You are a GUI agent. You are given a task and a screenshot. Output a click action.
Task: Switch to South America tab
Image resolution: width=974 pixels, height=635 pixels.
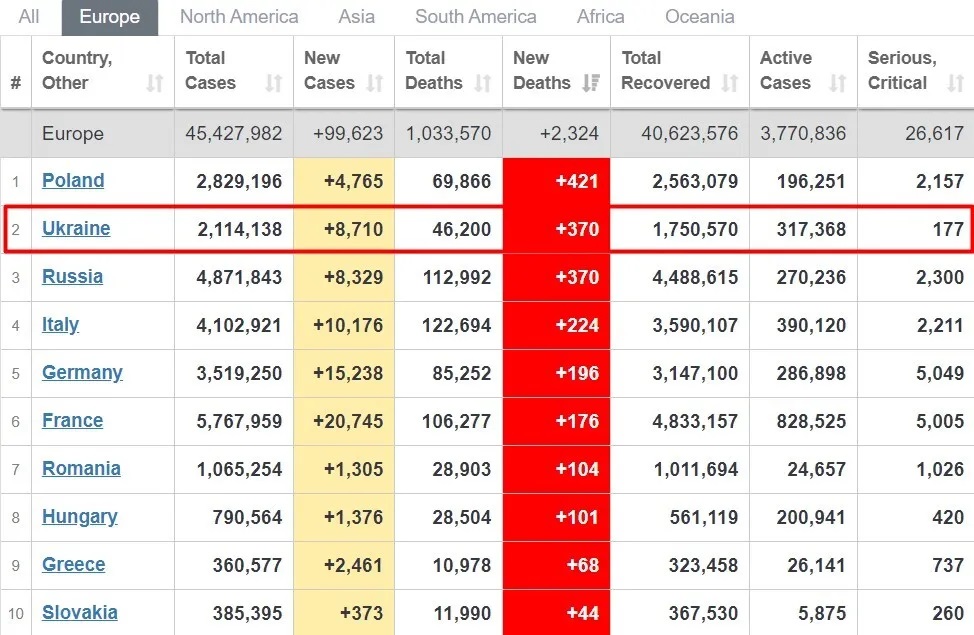pyautogui.click(x=476, y=17)
